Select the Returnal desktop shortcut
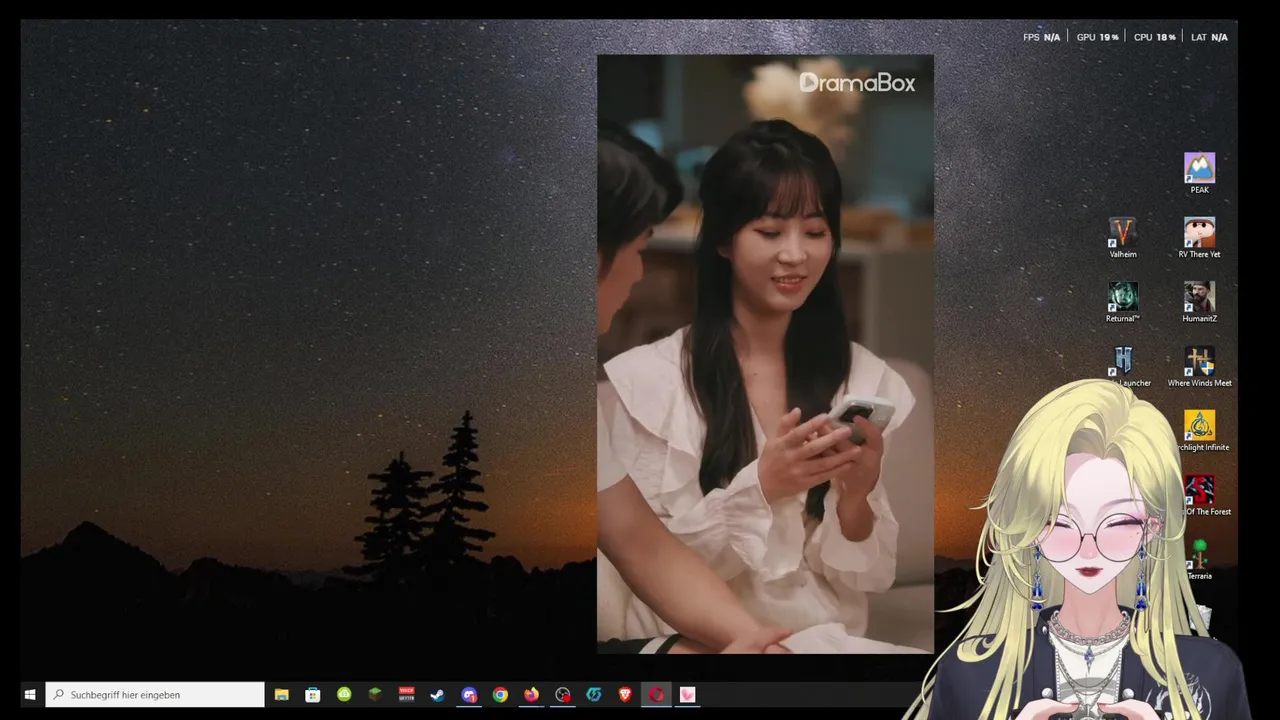This screenshot has width=1280, height=720. (x=1123, y=302)
